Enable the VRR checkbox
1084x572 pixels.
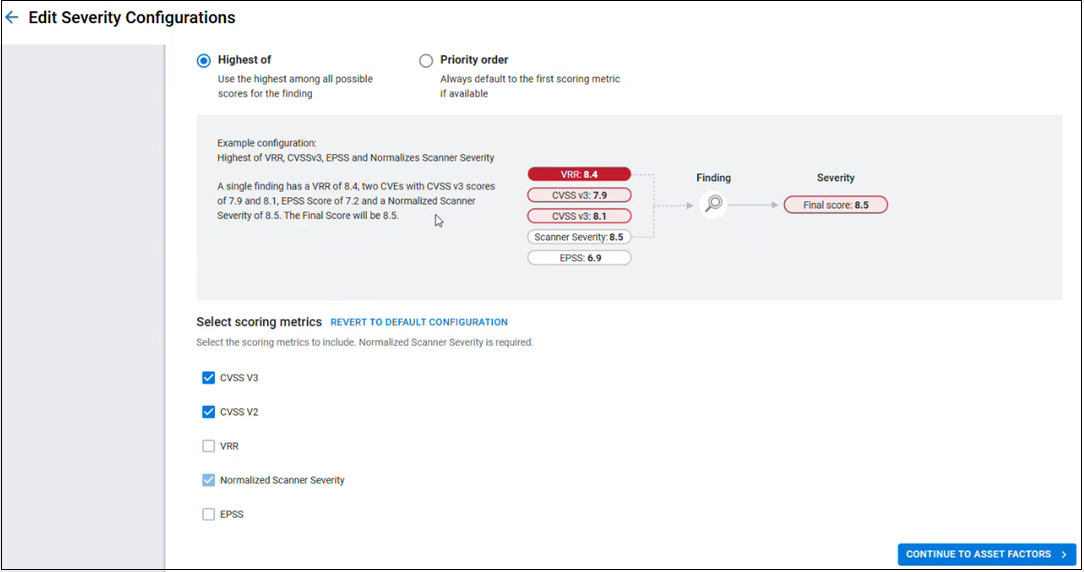pos(209,446)
